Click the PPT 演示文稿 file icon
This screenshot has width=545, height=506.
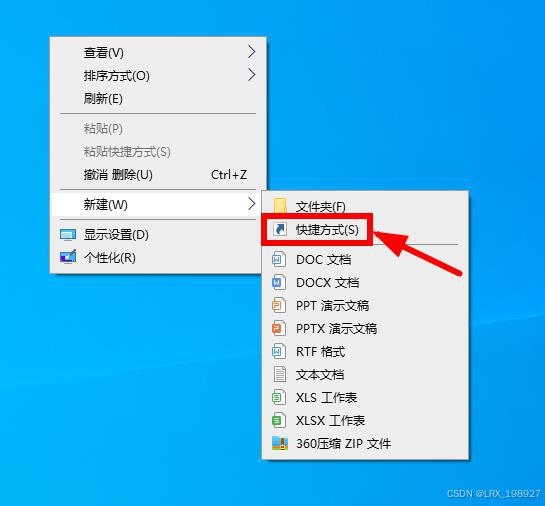point(279,305)
